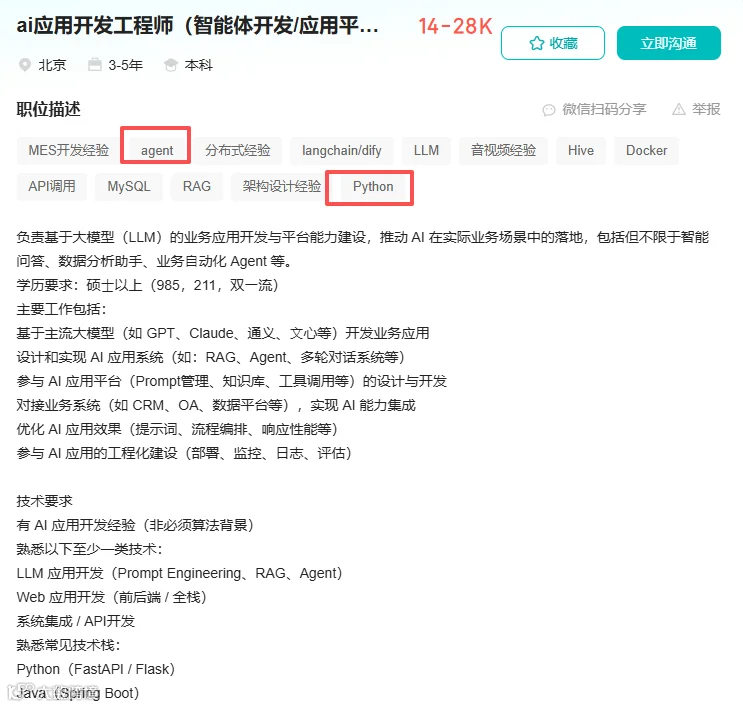
Task: Click the line about Prompt管理、知识库
Action: point(232,381)
